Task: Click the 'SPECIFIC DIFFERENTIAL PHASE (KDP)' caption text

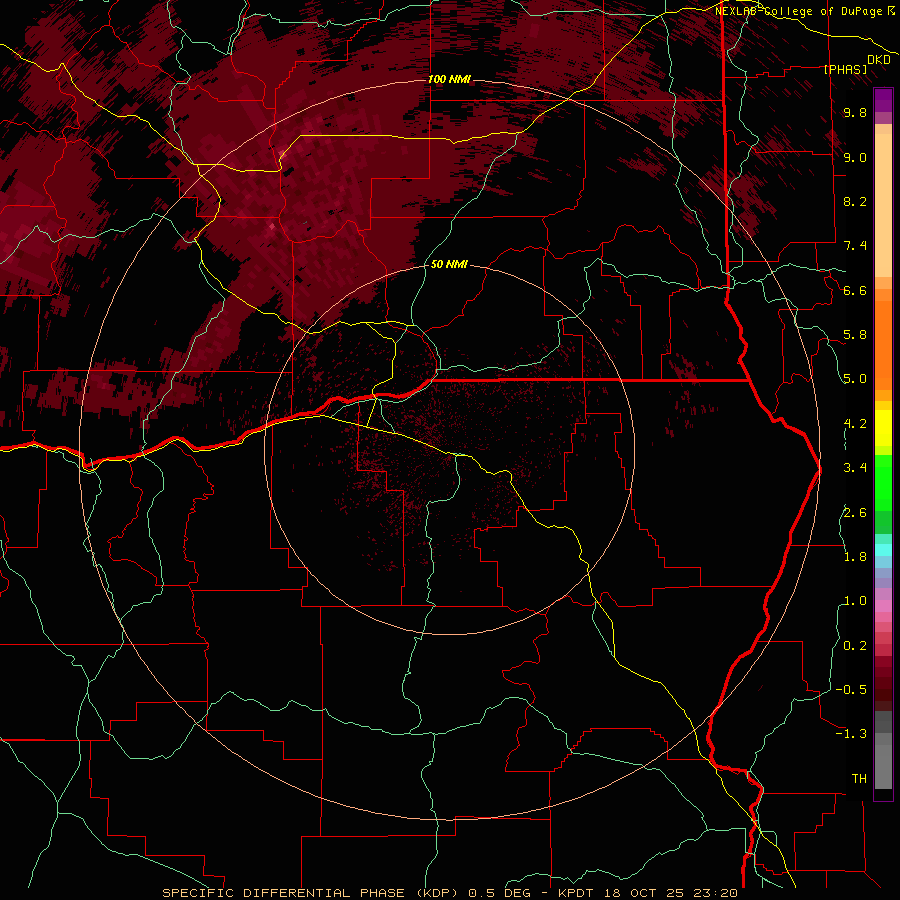Action: tap(310, 893)
